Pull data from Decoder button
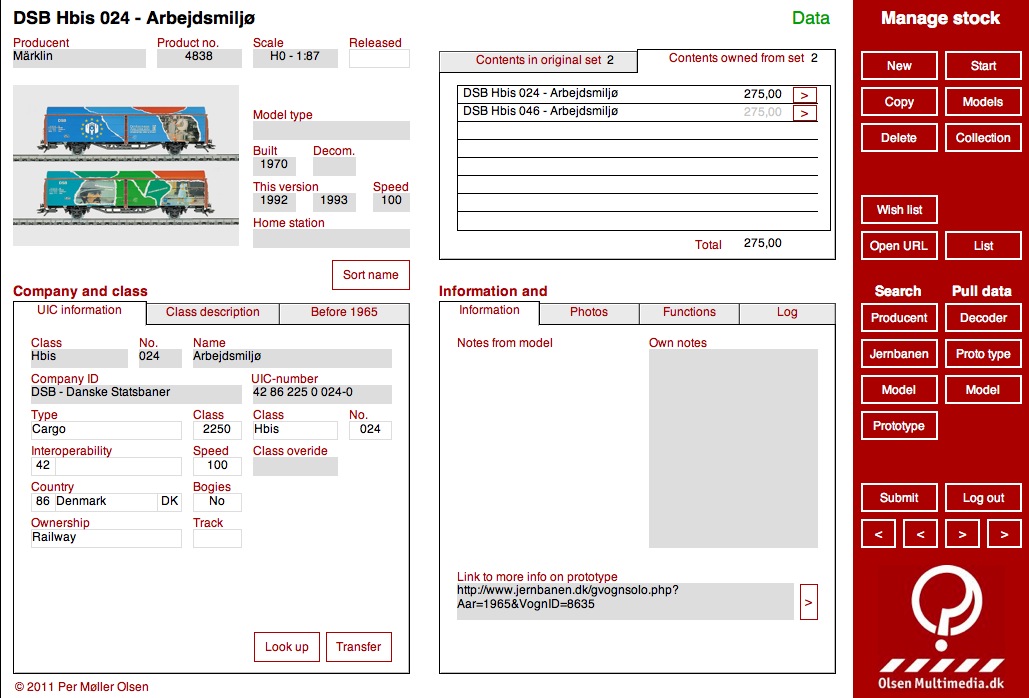1029x698 pixels. point(983,318)
